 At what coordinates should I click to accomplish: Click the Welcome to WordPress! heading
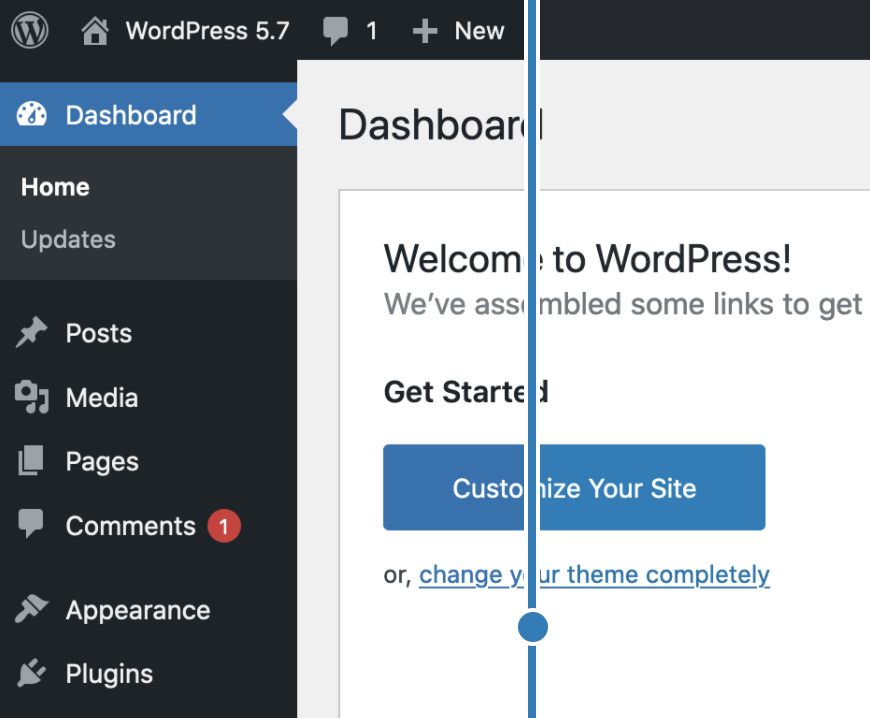[588, 259]
